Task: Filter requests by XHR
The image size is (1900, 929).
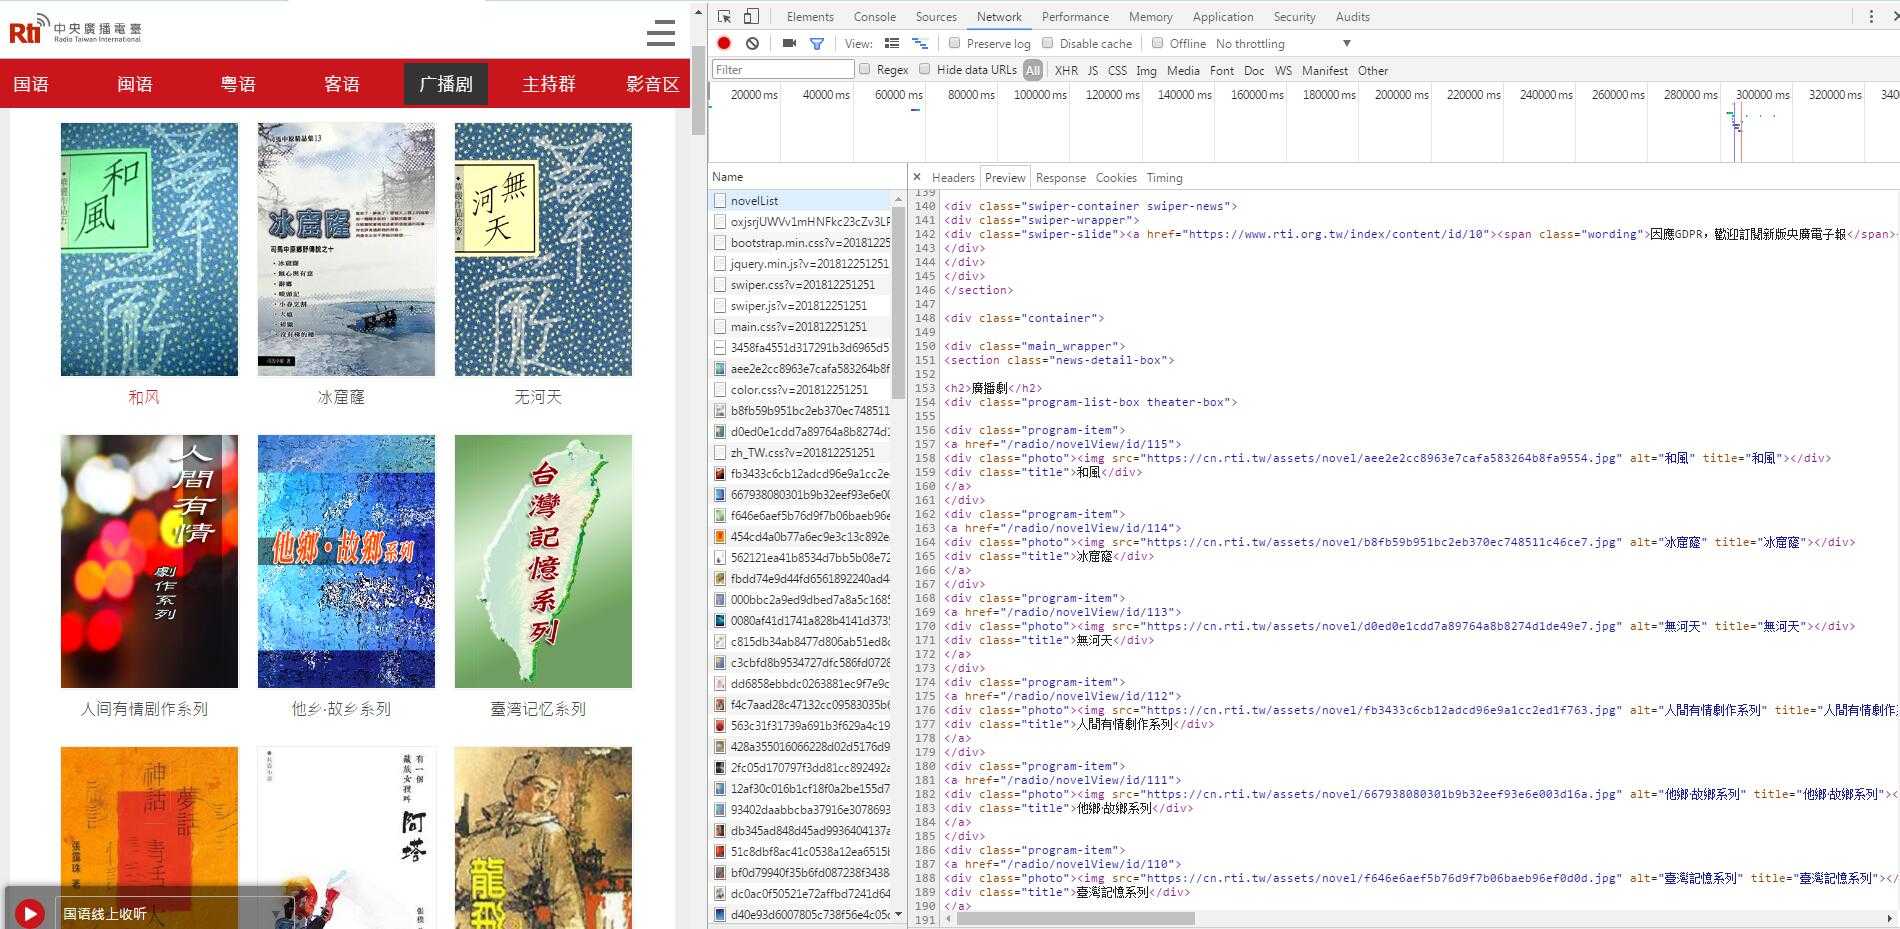Action: (x=1066, y=70)
